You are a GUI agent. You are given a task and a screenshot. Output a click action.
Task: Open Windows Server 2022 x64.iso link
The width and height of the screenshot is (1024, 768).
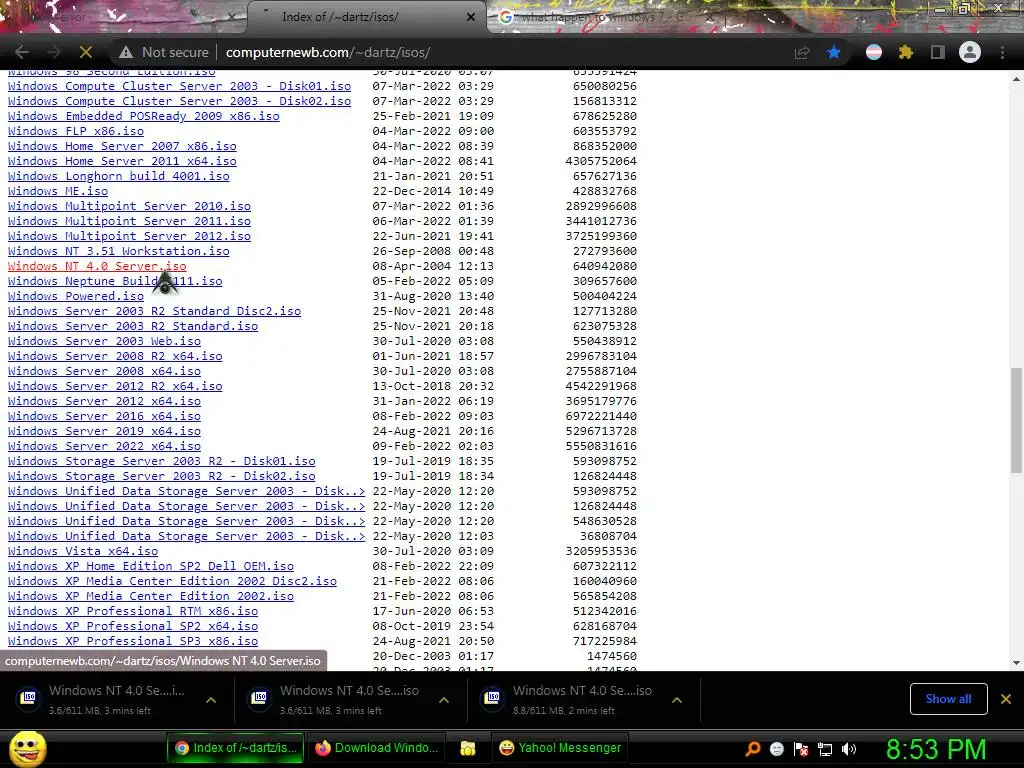click(x=104, y=447)
